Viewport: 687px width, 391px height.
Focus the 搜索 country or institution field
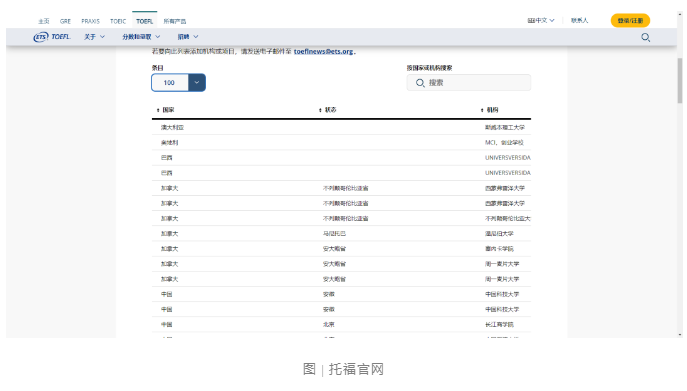468,82
